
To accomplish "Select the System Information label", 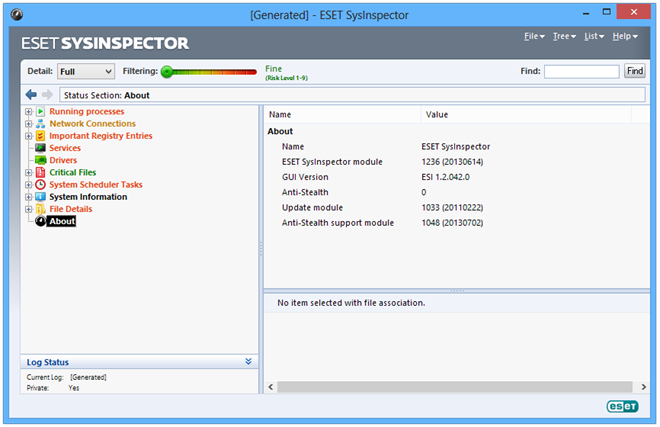I will point(88,197).
